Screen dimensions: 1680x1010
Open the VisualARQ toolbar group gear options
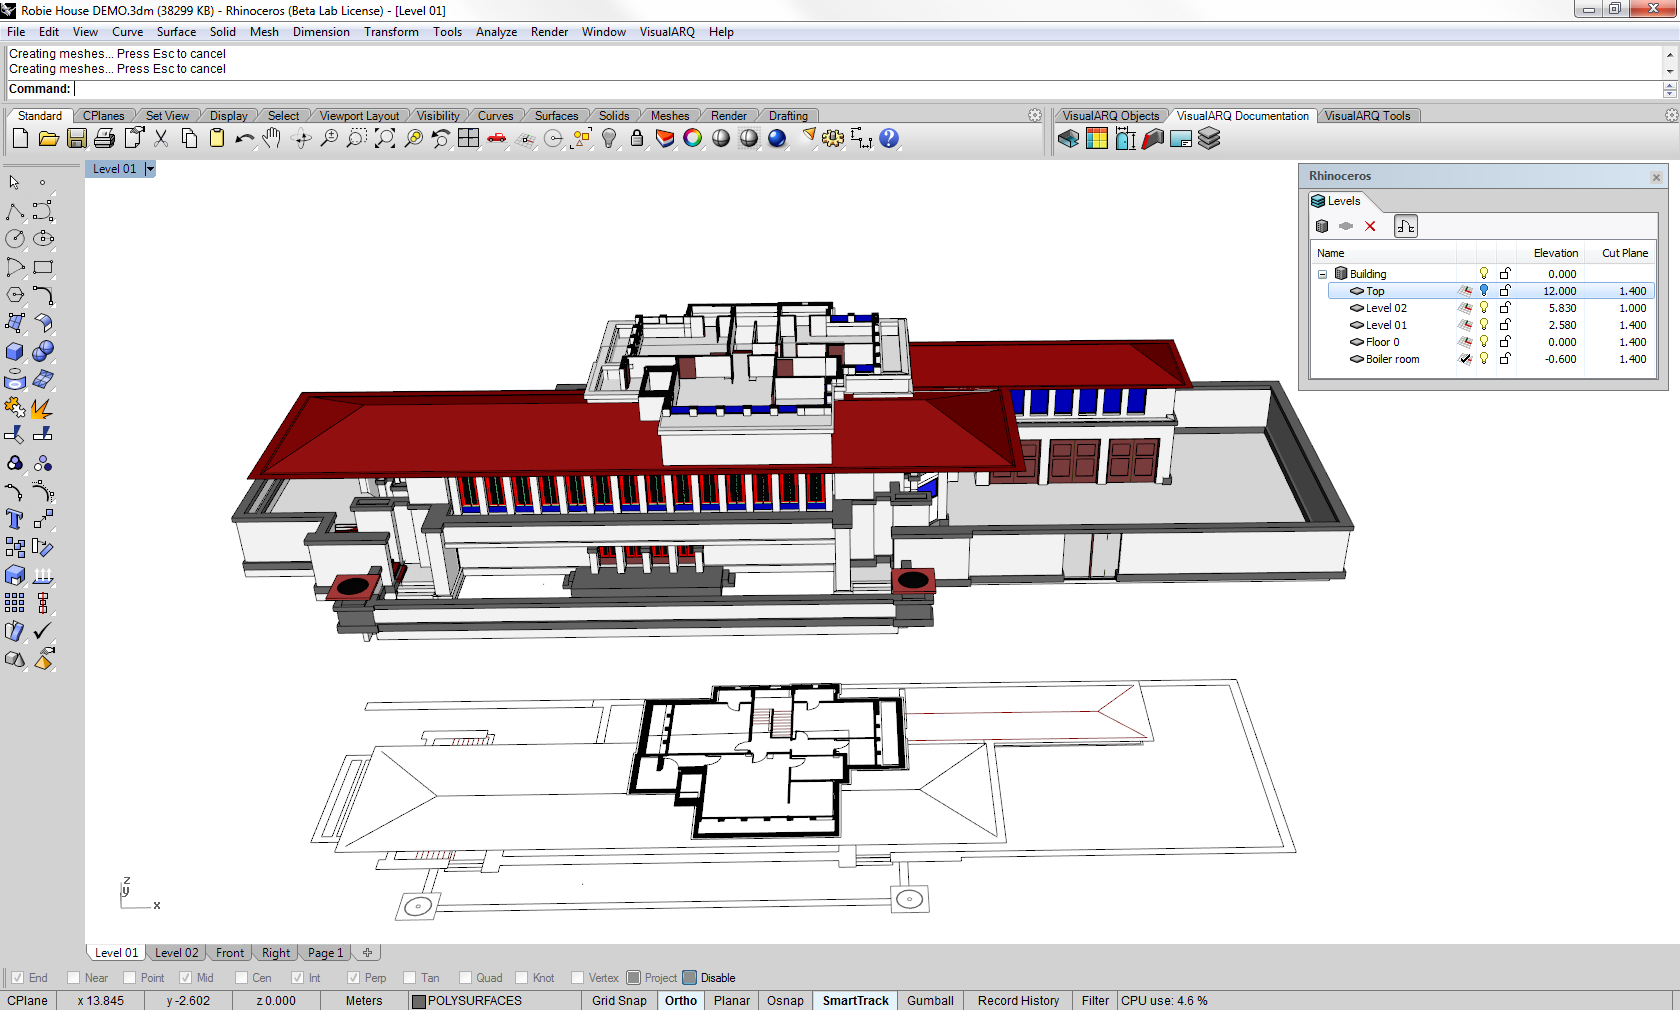(1671, 116)
